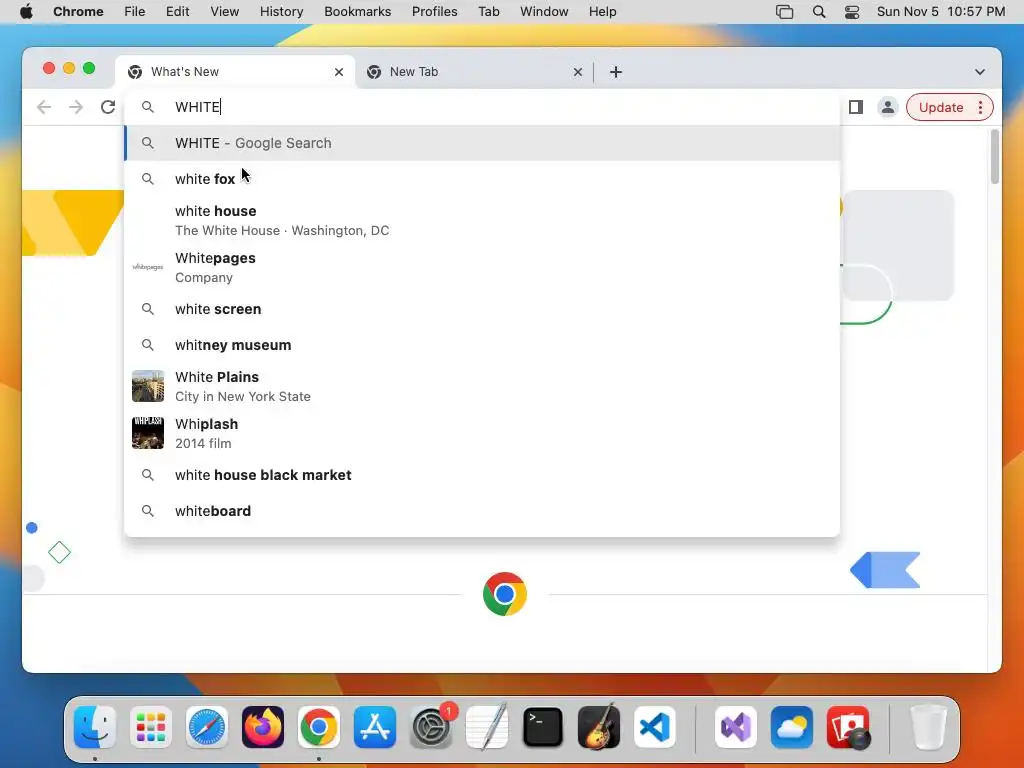Choose the white house suggestion
The image size is (1024, 768).
coord(482,220)
